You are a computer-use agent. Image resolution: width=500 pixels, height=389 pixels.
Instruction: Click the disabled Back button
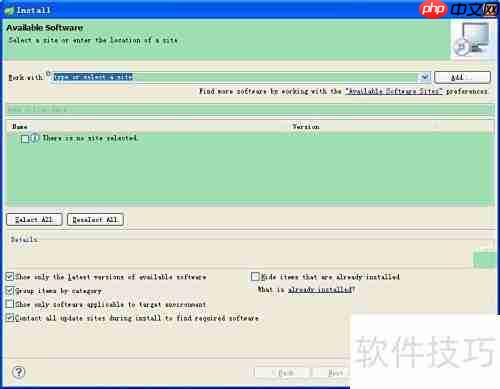282,372
